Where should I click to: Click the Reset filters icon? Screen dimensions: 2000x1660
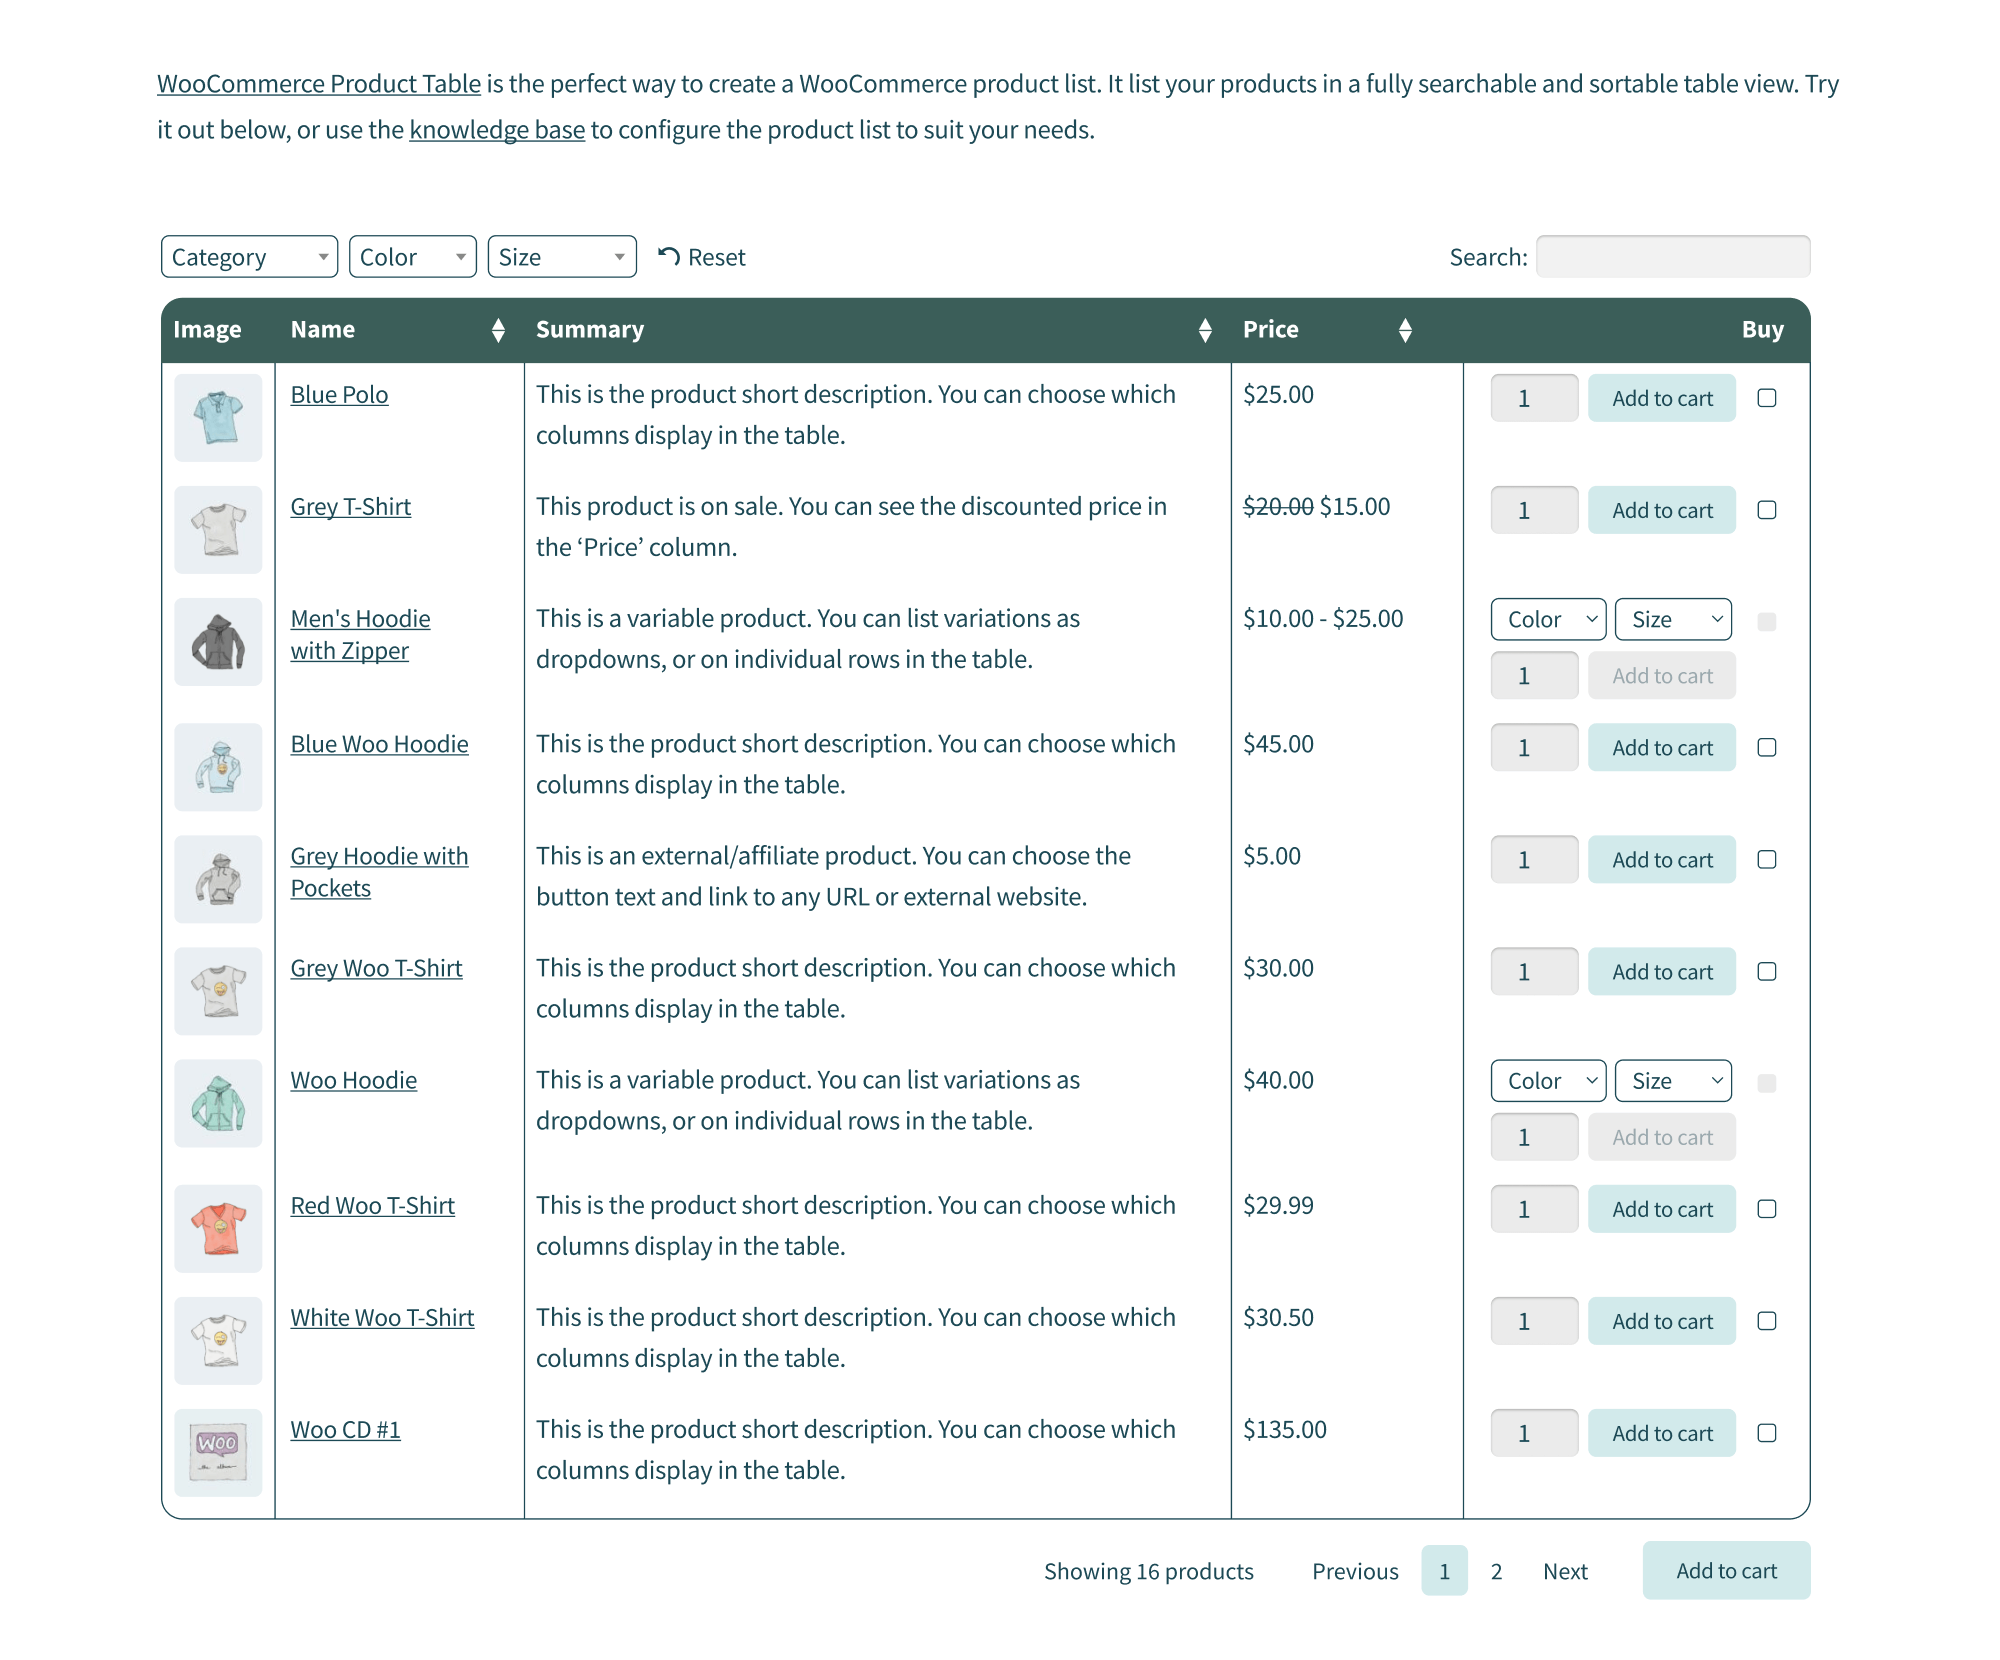pyautogui.click(x=669, y=257)
